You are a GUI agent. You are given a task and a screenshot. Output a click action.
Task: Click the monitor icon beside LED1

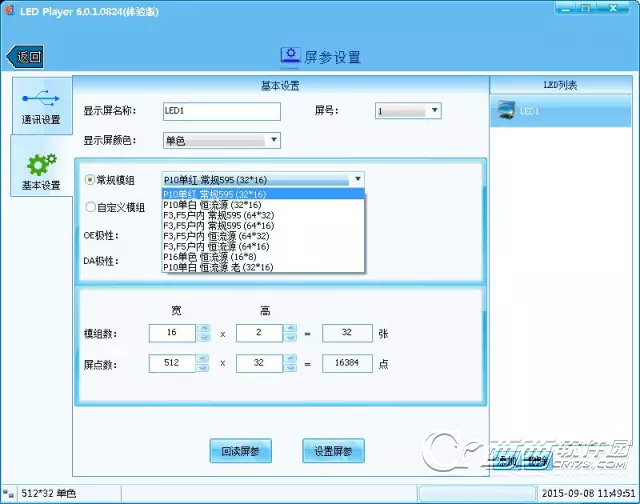tap(506, 110)
